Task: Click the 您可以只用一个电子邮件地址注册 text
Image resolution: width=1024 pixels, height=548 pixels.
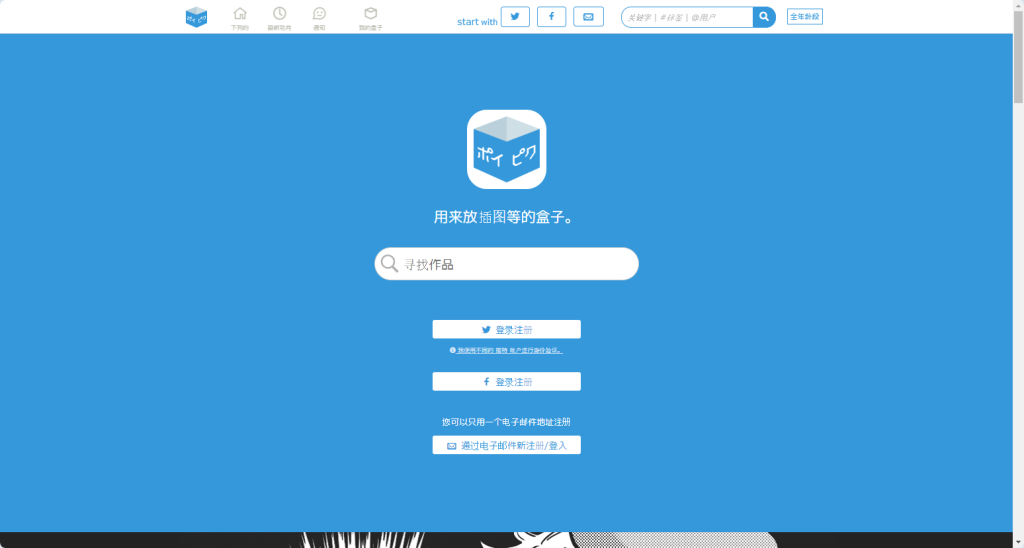Action: click(x=506, y=423)
